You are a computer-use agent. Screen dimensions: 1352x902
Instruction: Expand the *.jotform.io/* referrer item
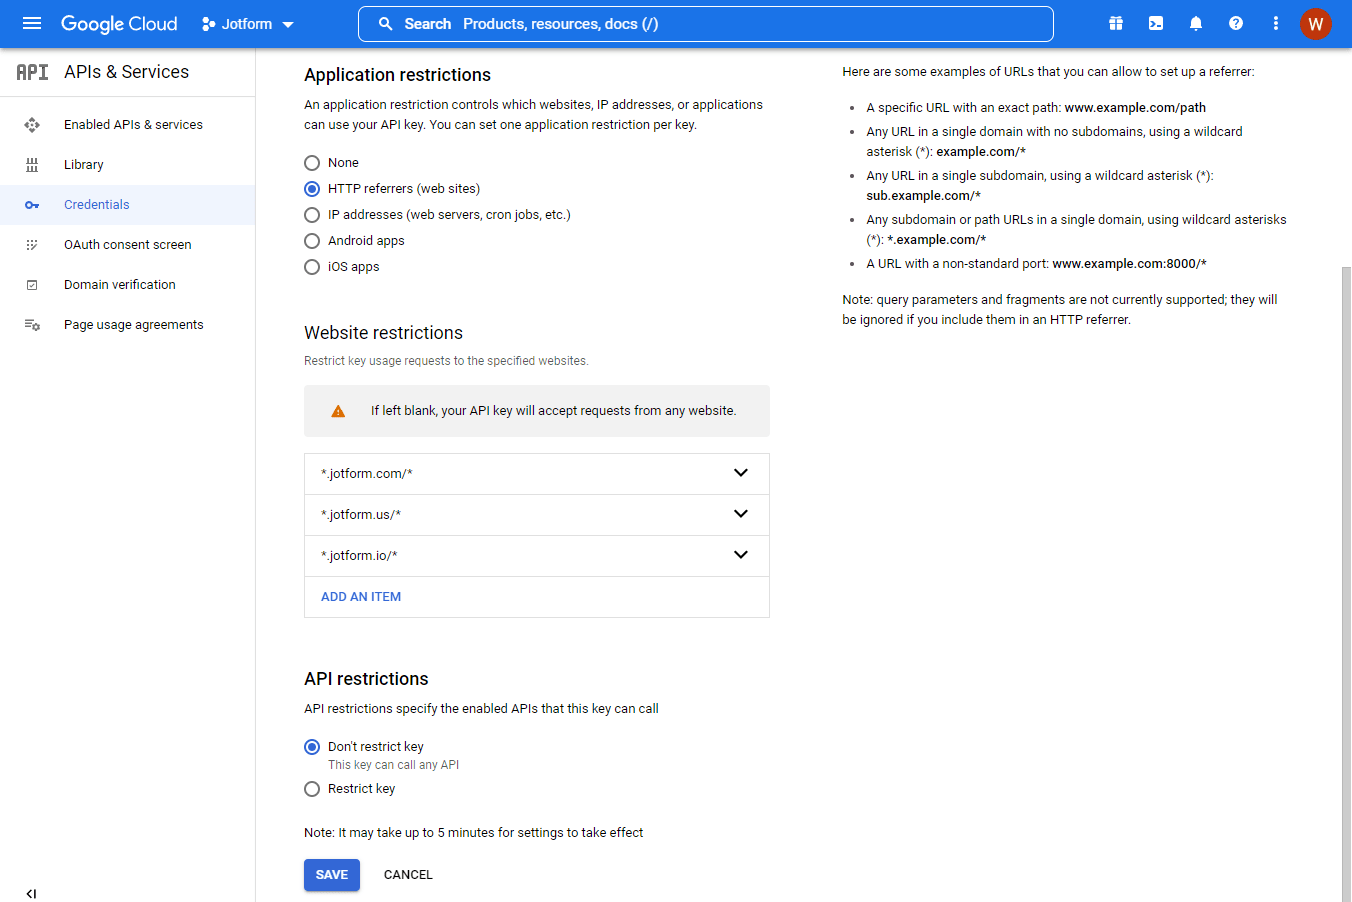coord(740,555)
